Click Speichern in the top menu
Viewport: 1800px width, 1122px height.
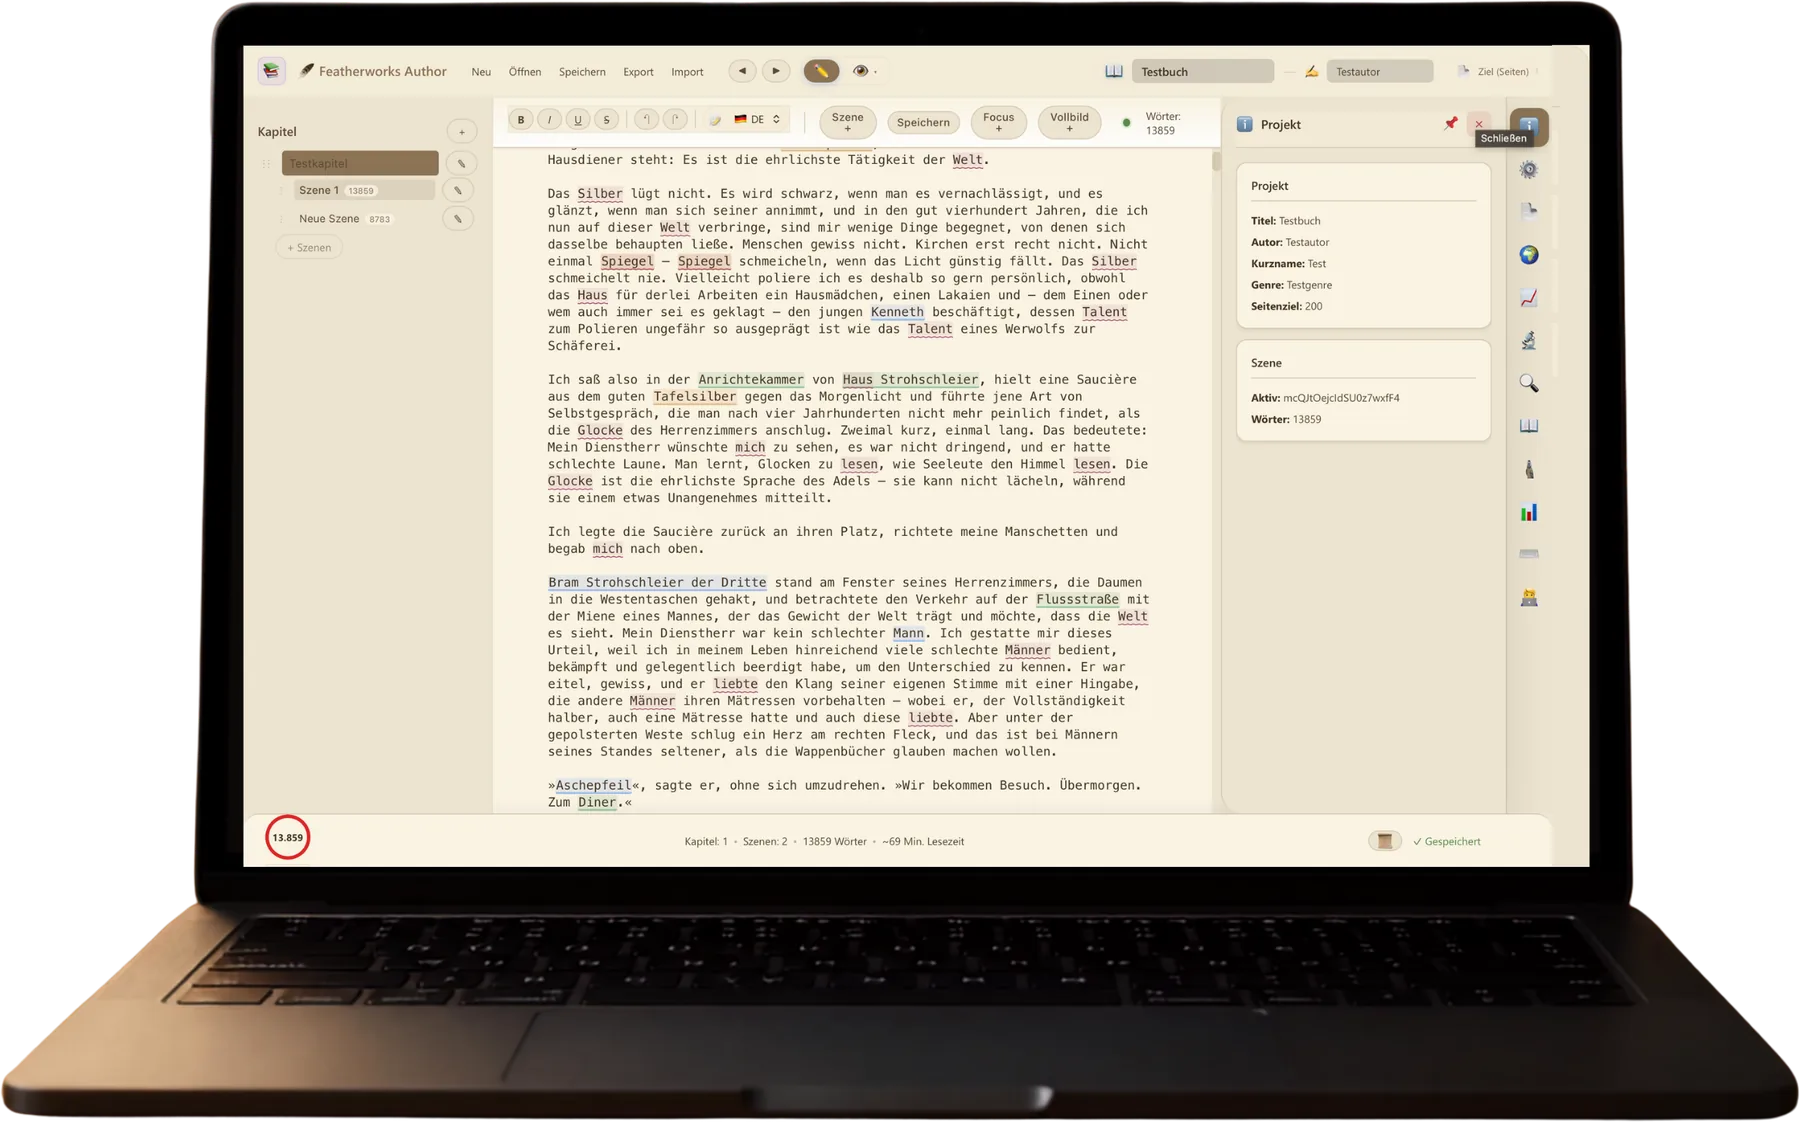click(582, 72)
